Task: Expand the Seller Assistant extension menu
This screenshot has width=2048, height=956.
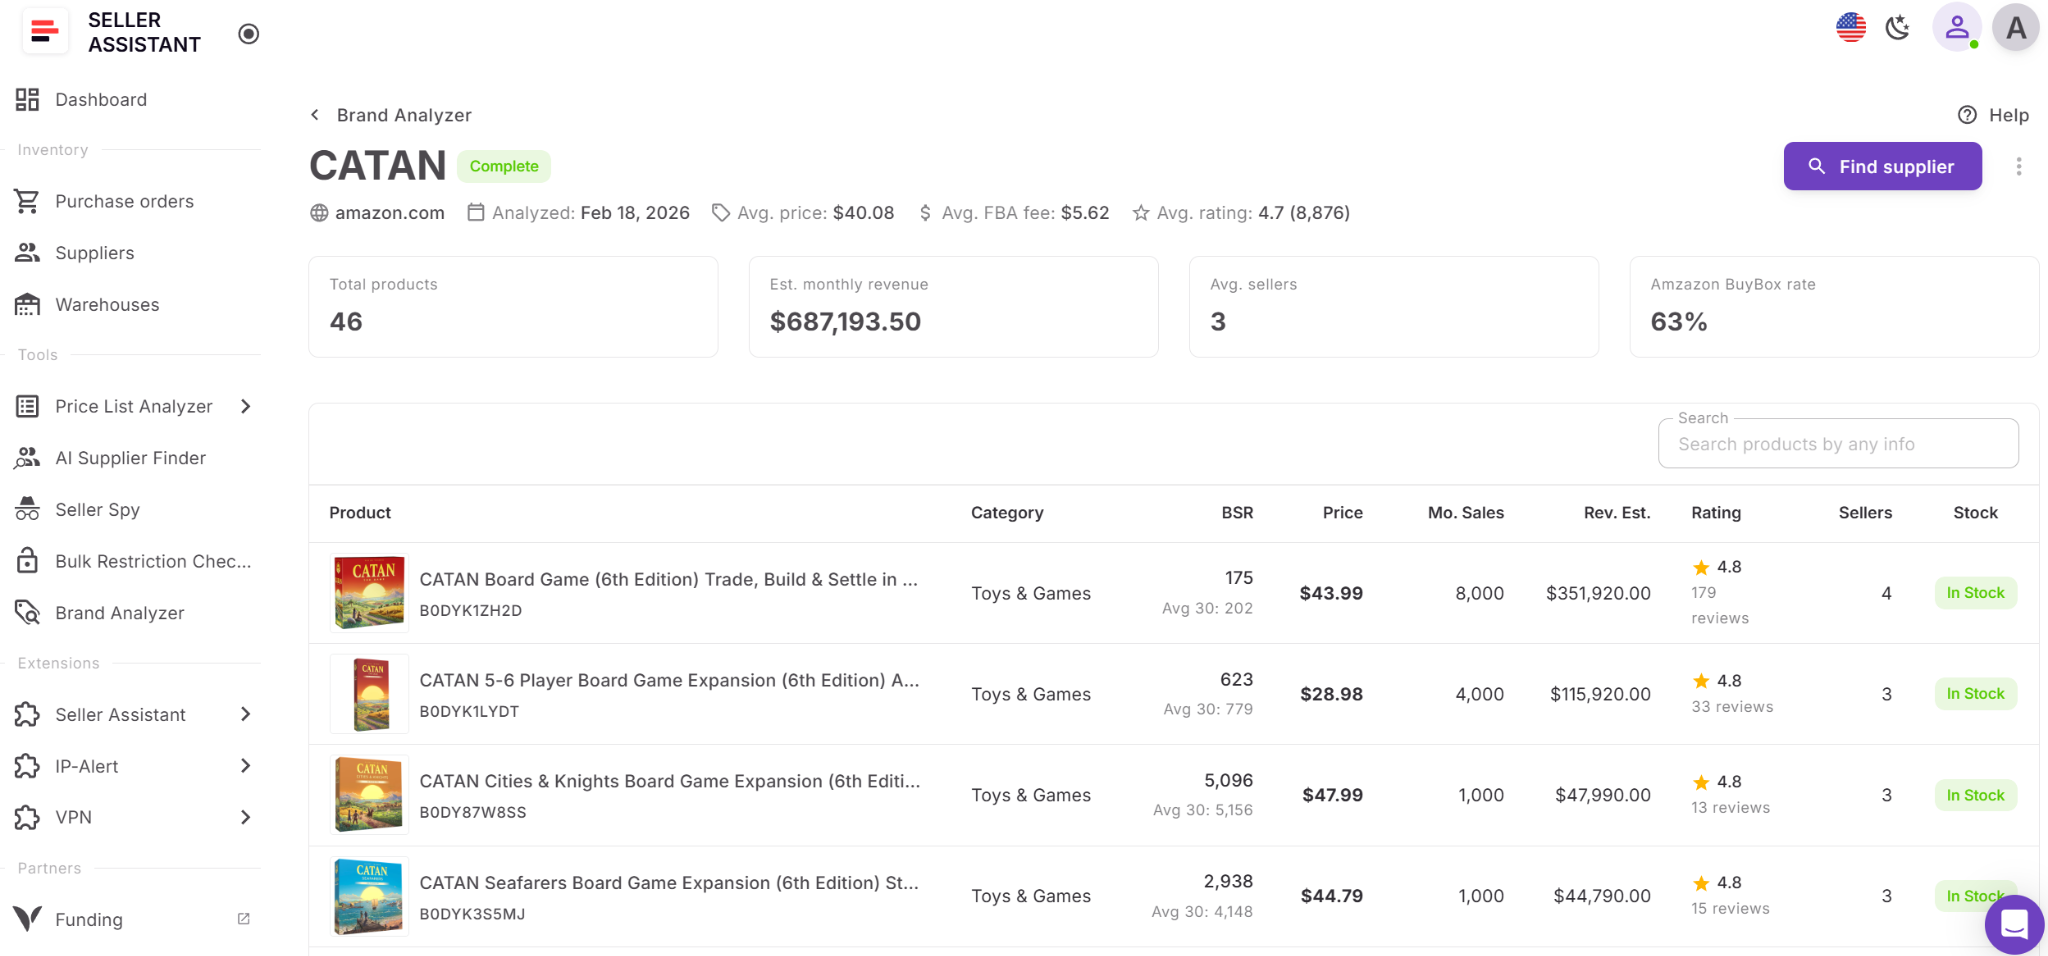Action: (x=245, y=714)
